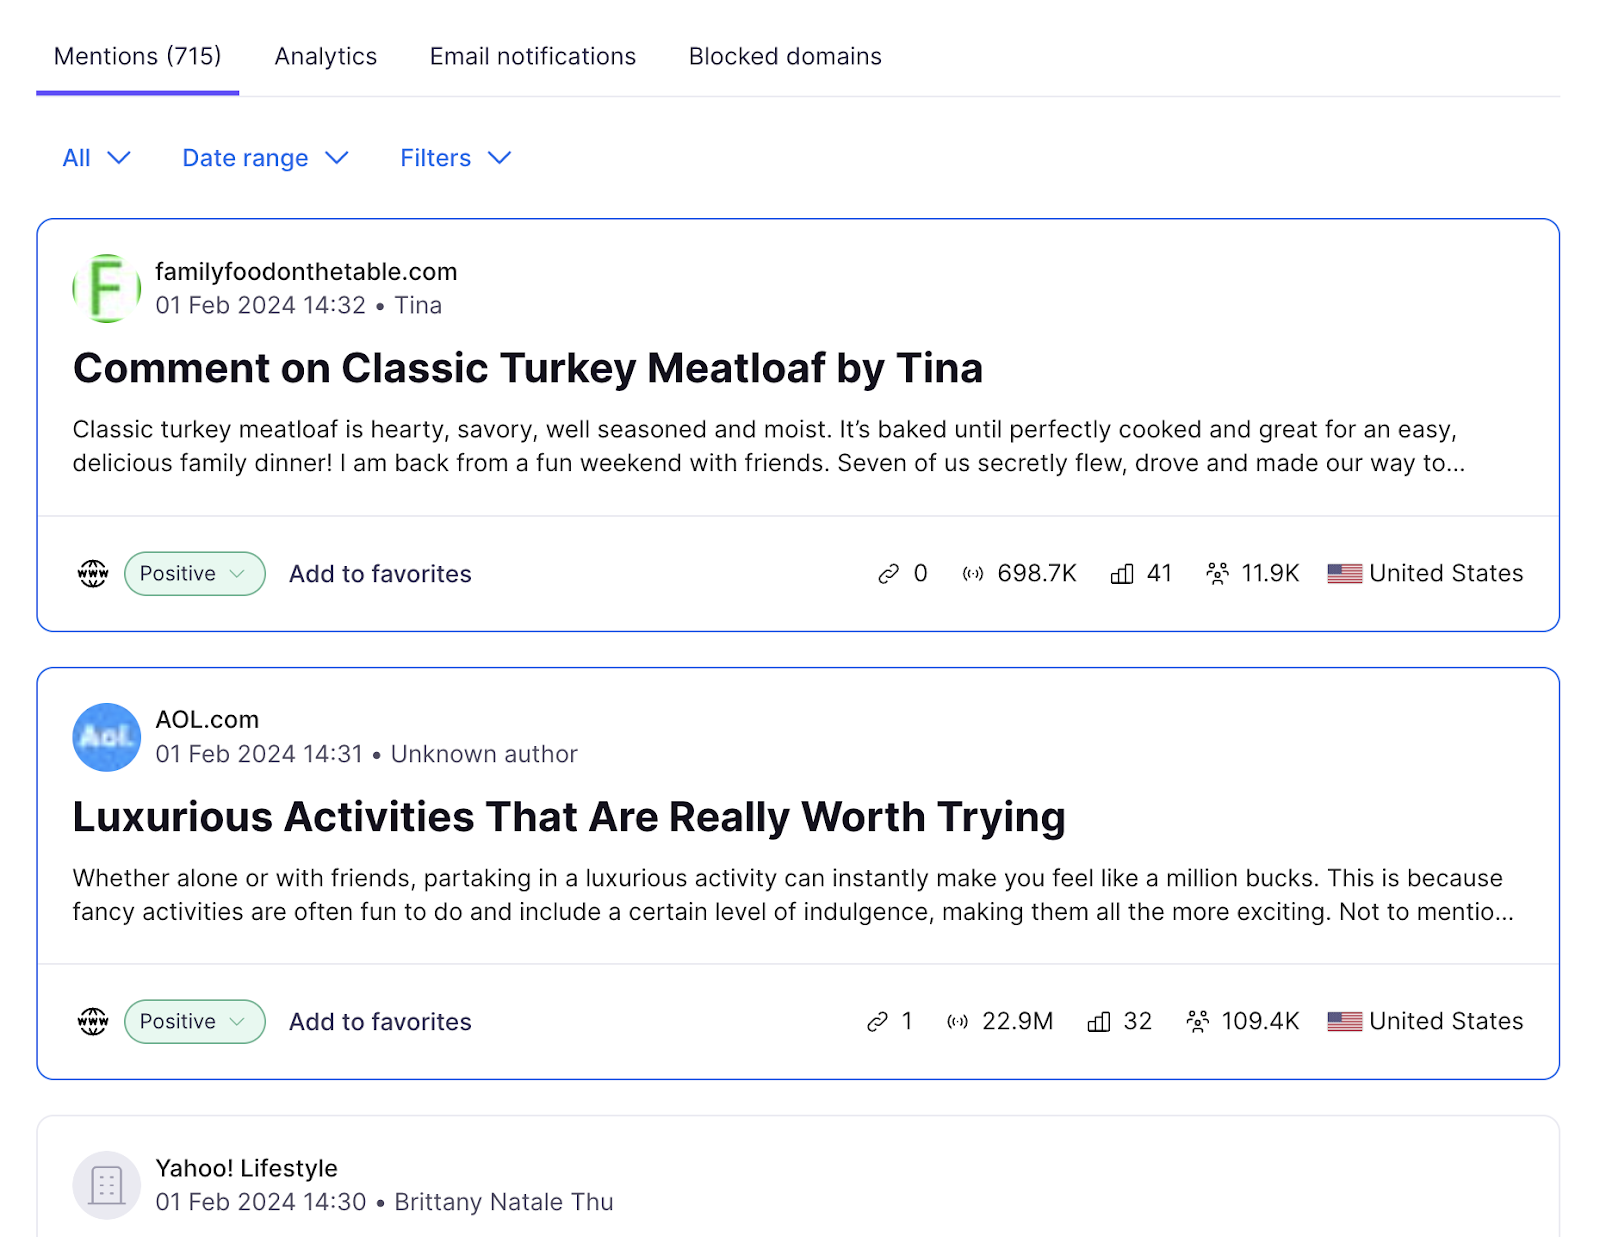Click the backlinks icon on the AOL mention

(875, 1021)
